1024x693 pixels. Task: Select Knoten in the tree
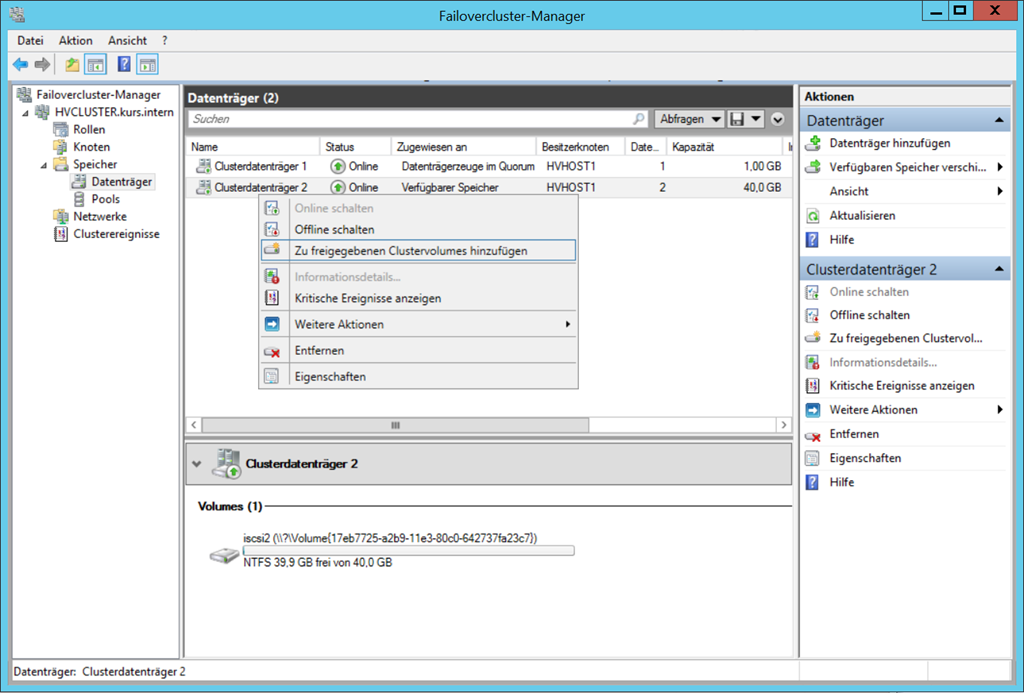(91, 147)
